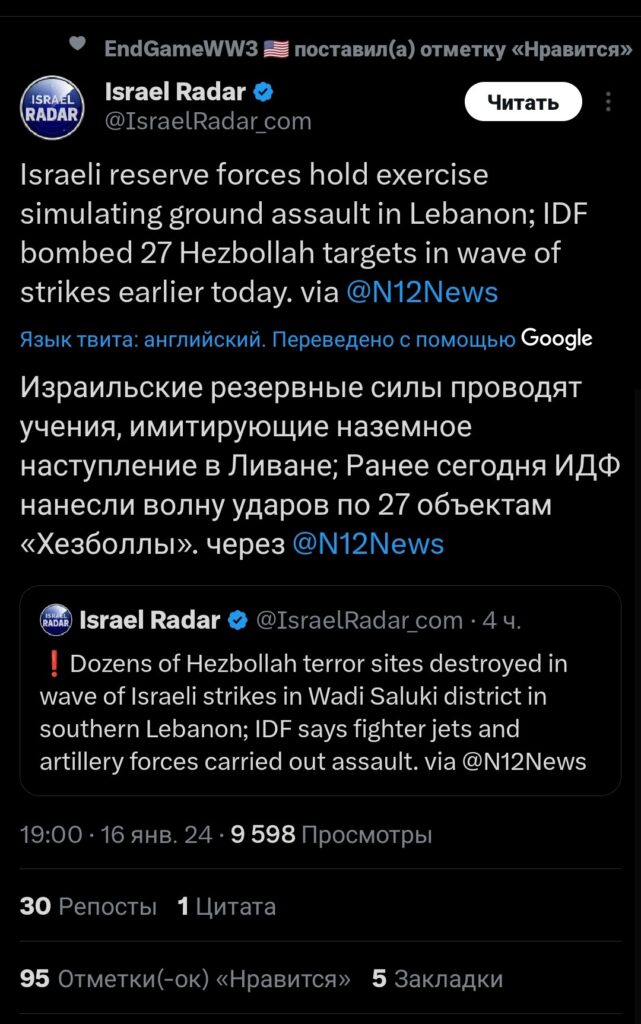This screenshot has width=641, height=1024.
Task: Click the Читать follow button
Action: click(x=523, y=103)
